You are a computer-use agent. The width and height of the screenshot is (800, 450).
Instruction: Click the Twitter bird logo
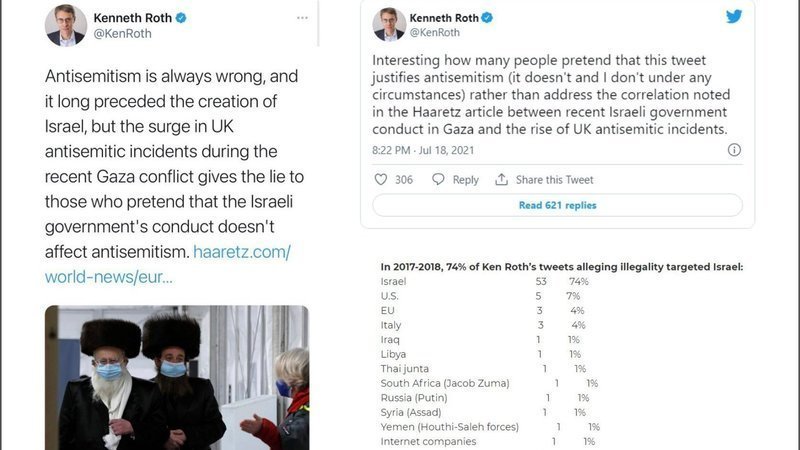click(x=732, y=17)
